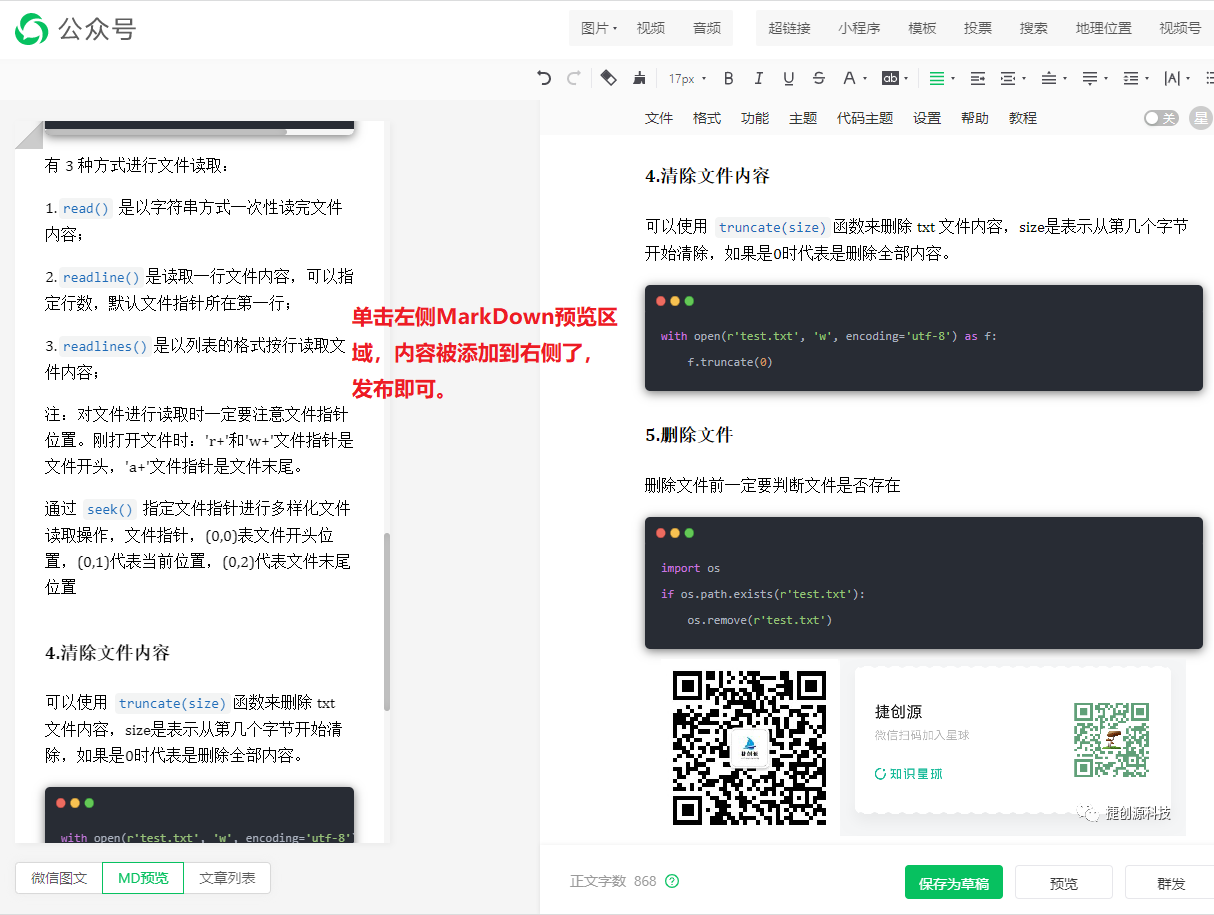Click the 5.删除文件 heading in the editor
The width and height of the screenshot is (1214, 915).
(689, 434)
